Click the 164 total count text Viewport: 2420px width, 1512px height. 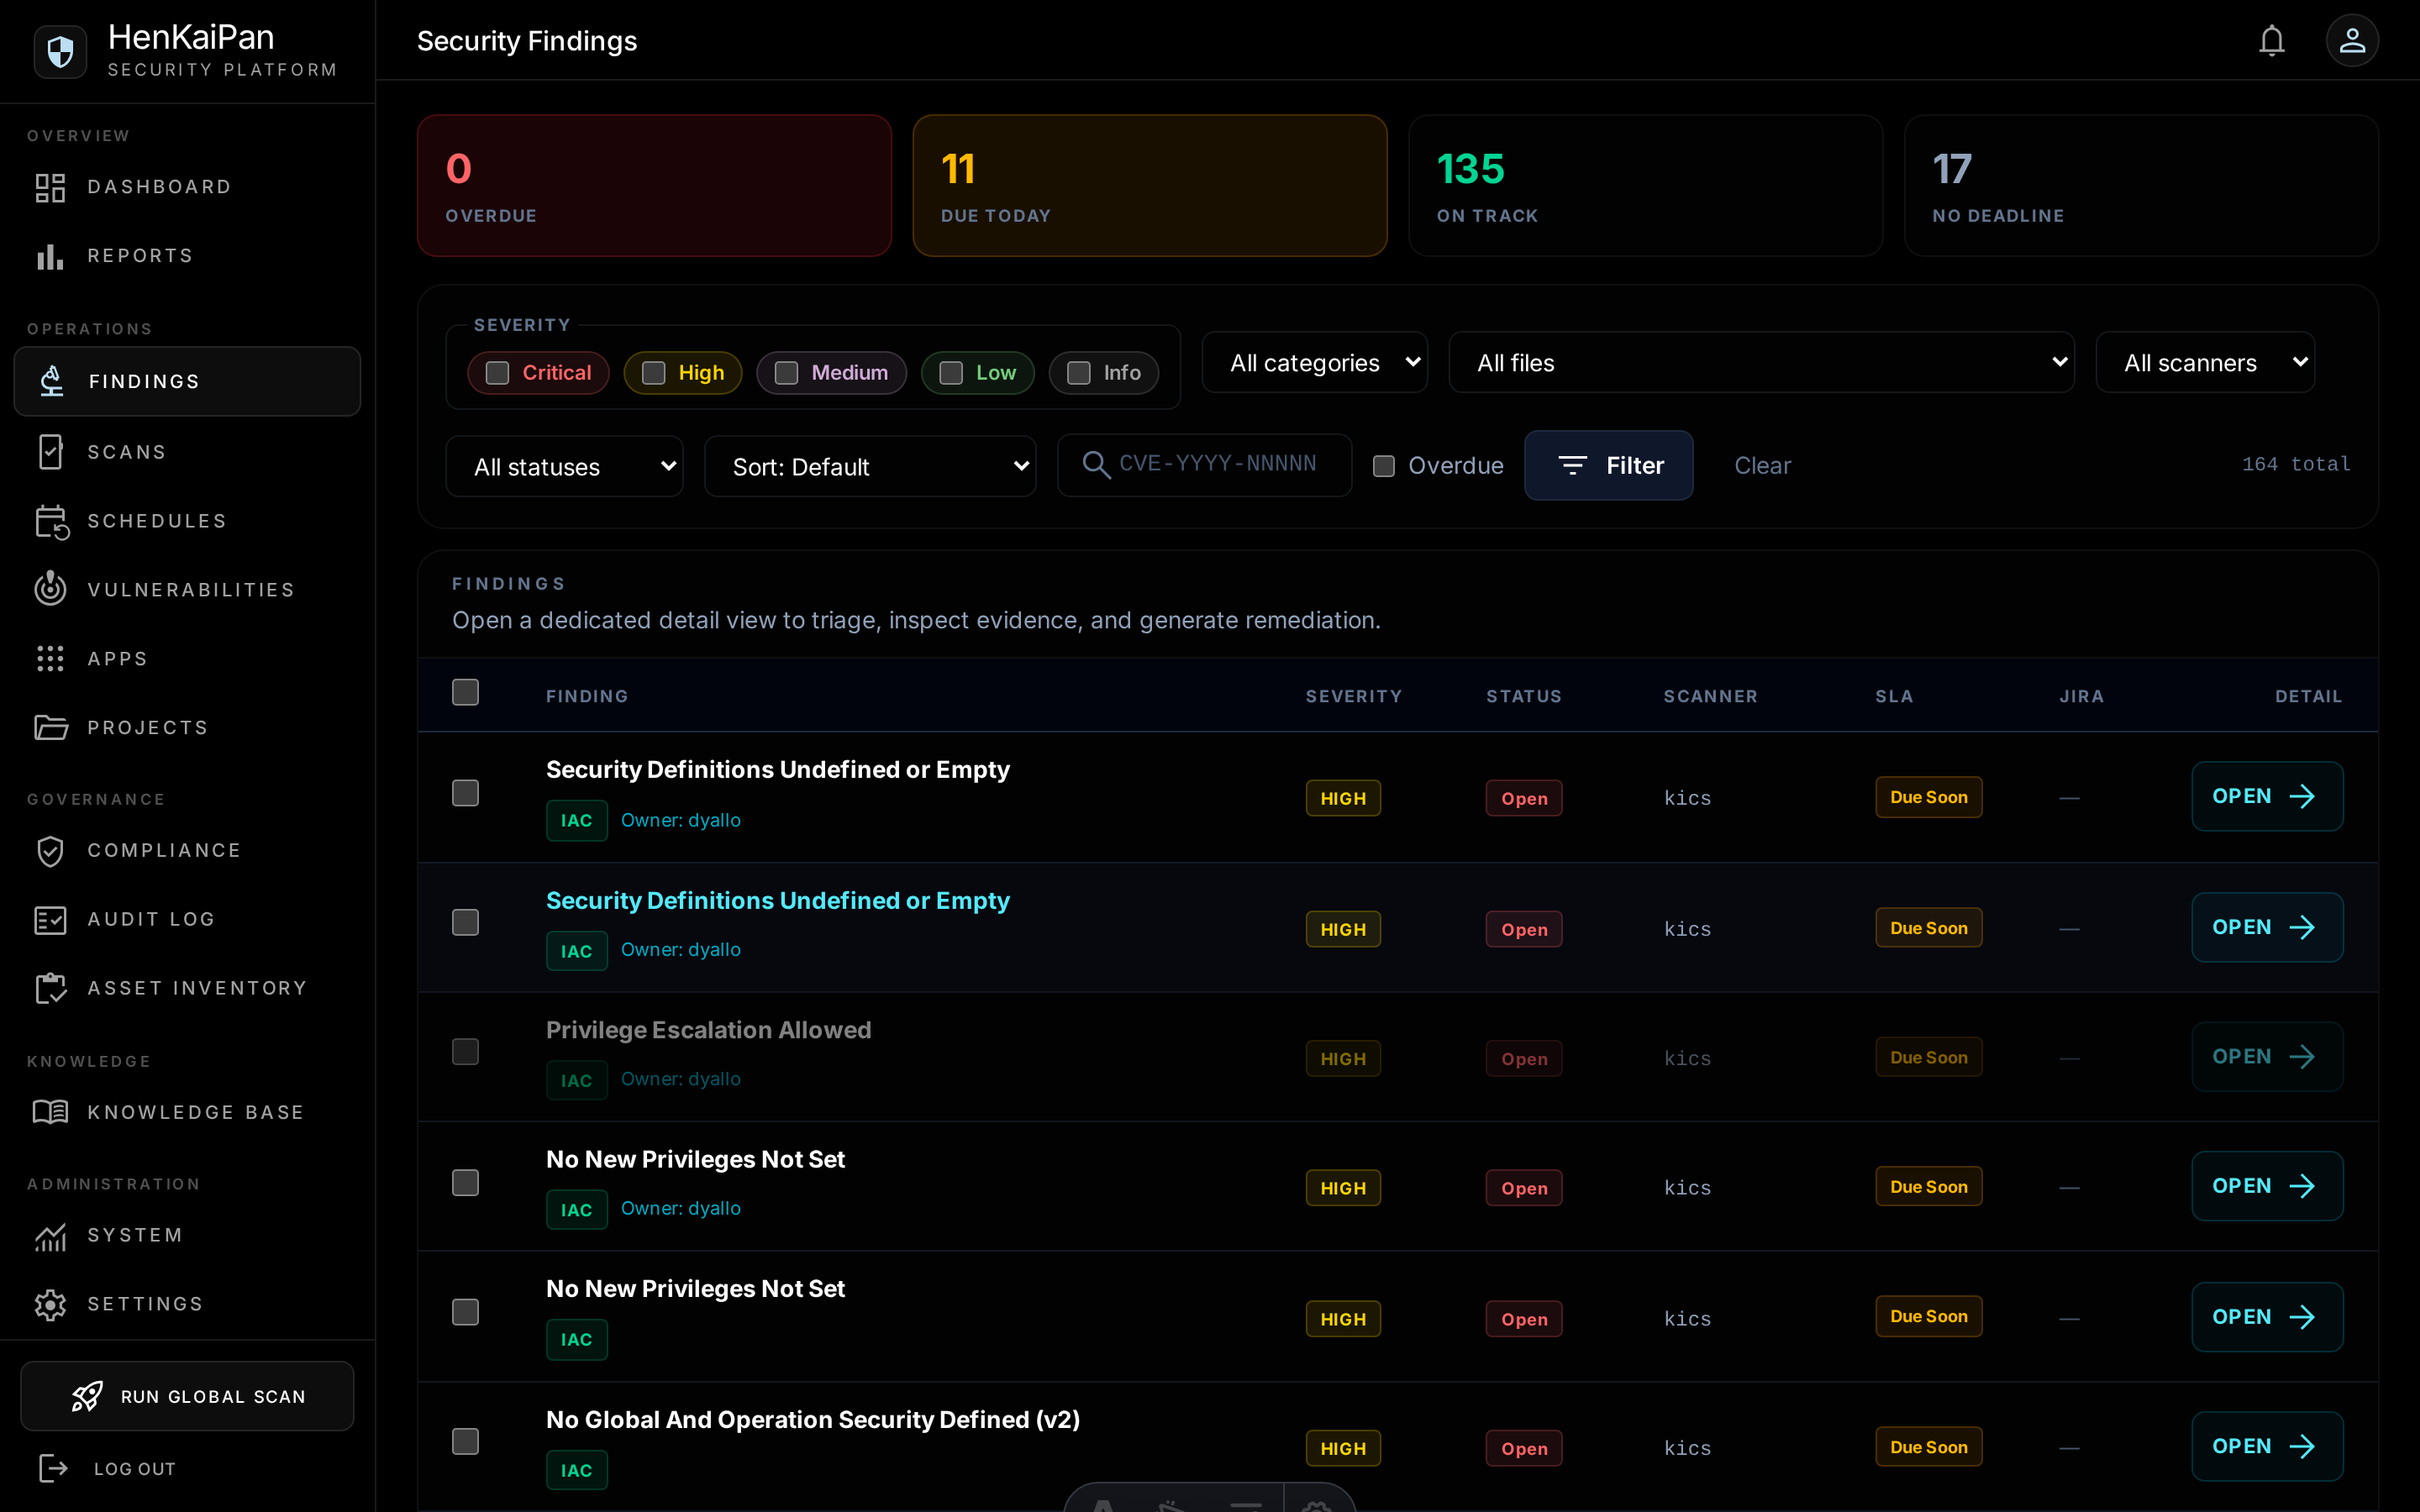2296,464
